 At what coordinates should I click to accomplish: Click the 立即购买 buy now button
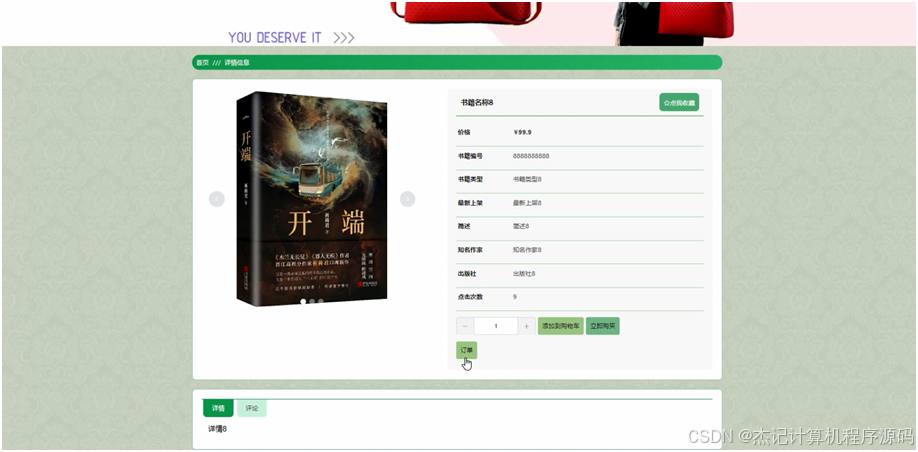602,326
